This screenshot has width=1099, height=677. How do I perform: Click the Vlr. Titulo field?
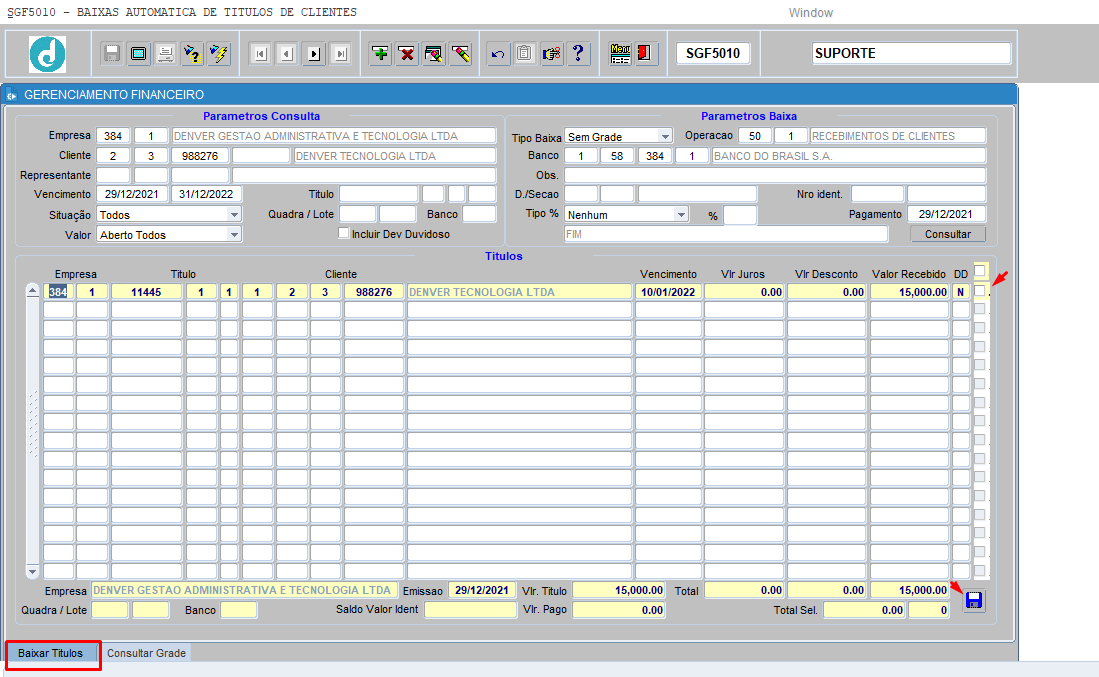(x=619, y=590)
